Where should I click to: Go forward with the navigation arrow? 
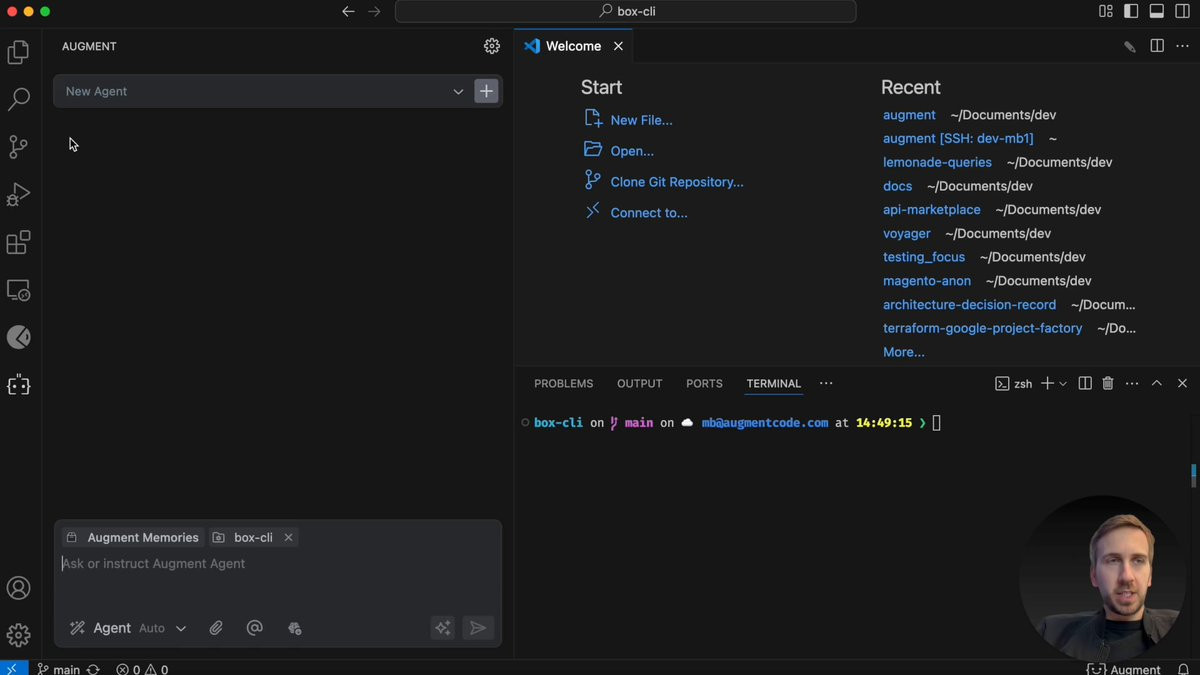(374, 12)
